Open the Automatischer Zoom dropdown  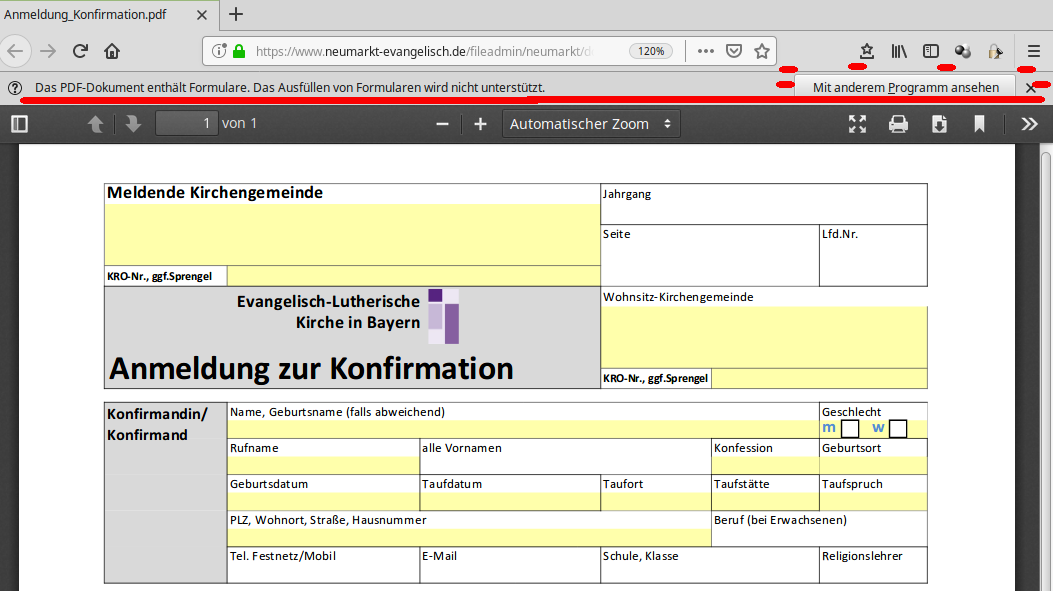(x=591, y=124)
